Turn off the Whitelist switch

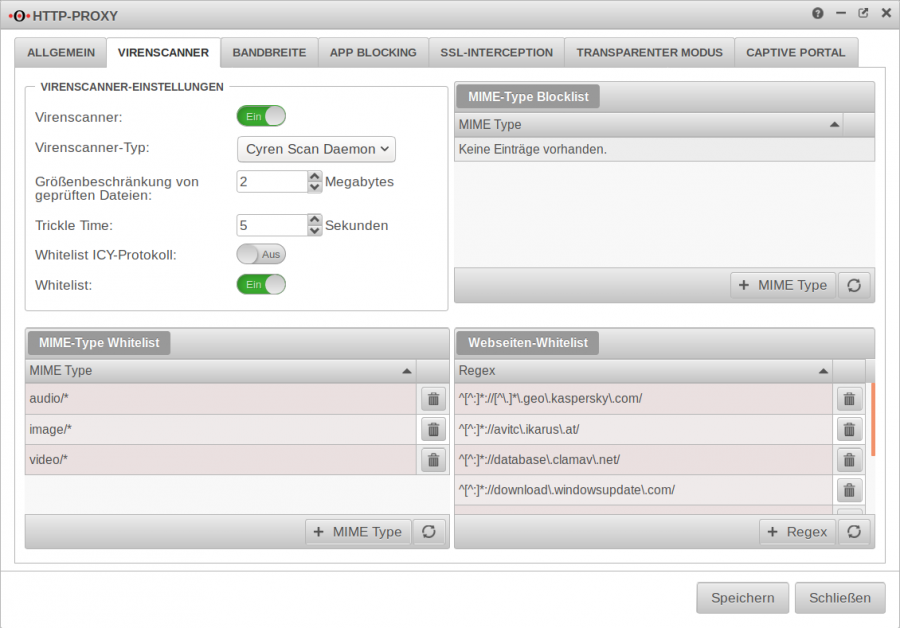pos(260,284)
